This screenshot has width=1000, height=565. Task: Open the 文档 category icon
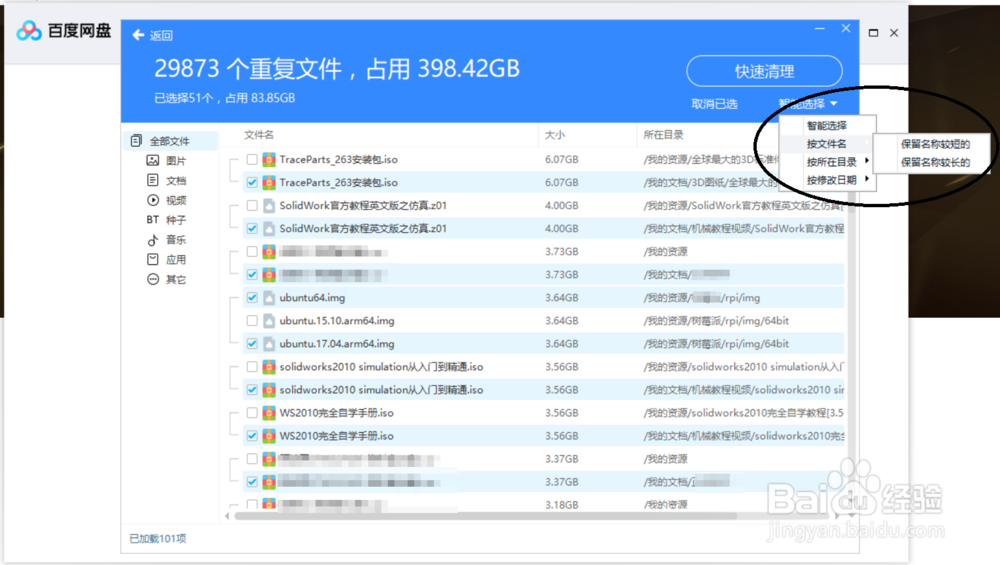click(152, 180)
